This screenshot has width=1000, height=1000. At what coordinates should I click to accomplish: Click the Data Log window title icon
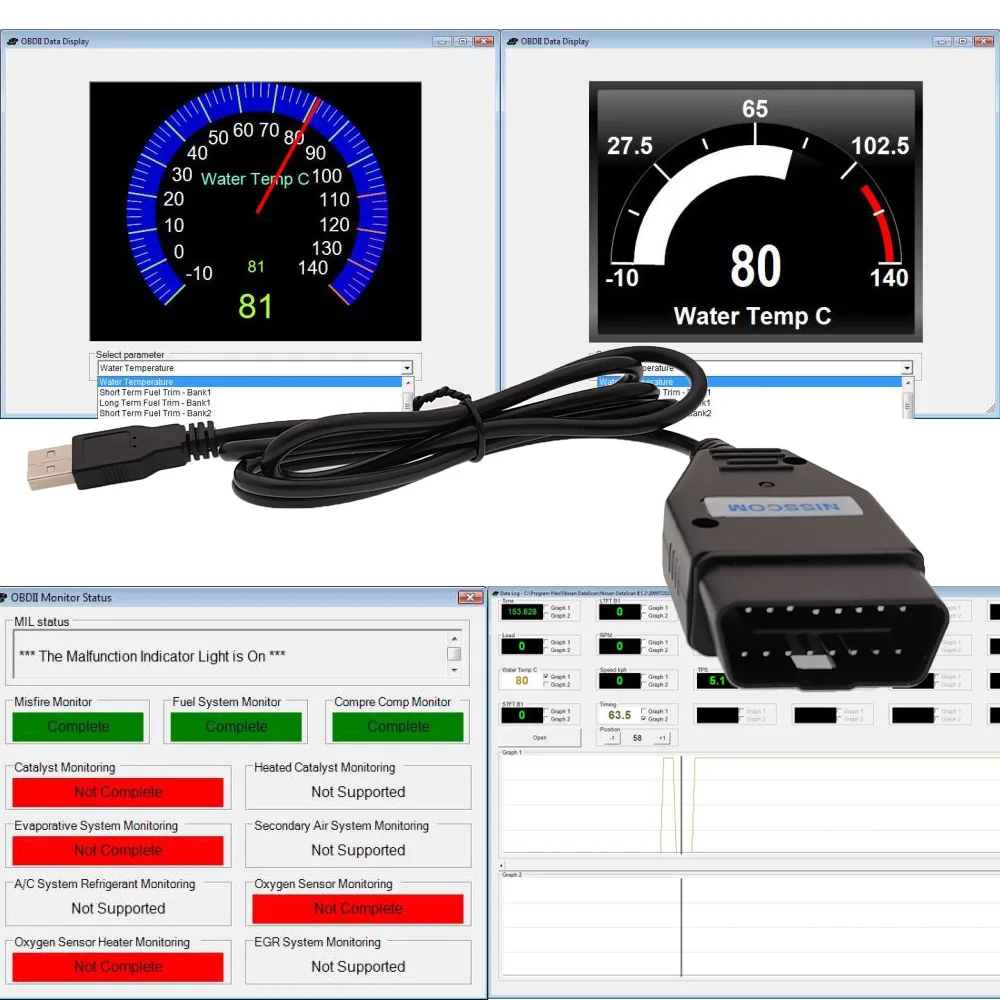pyautogui.click(x=495, y=593)
